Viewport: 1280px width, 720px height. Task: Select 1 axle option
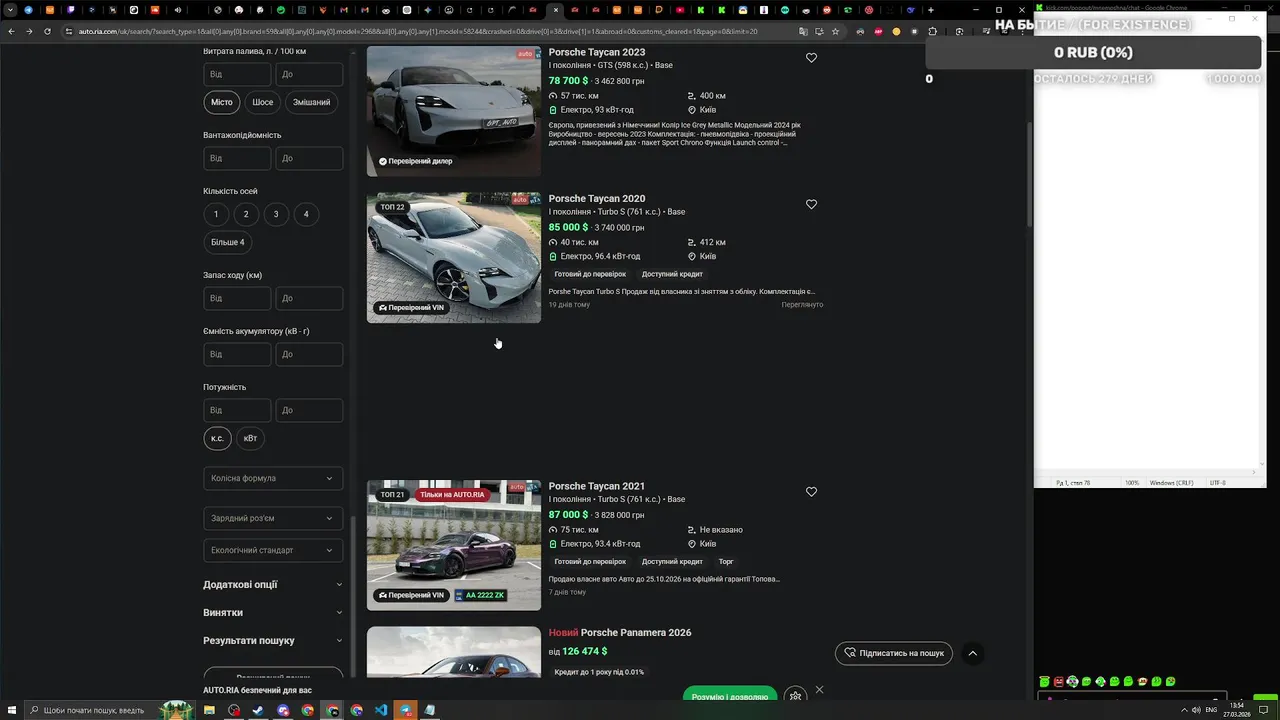point(216,214)
